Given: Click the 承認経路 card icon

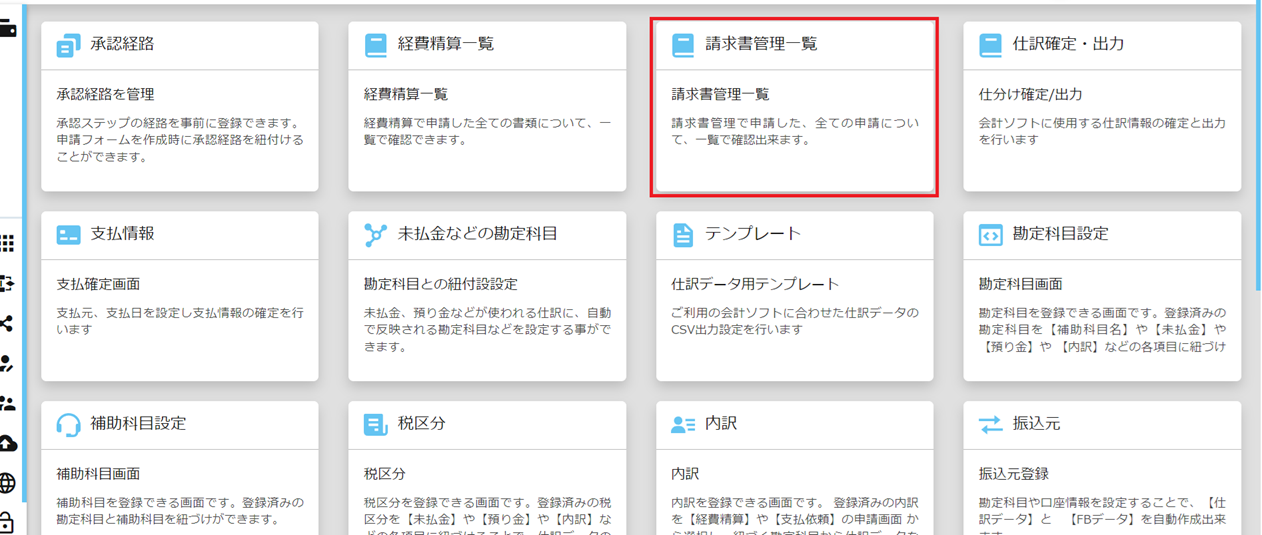Looking at the screenshot, I should [68, 45].
